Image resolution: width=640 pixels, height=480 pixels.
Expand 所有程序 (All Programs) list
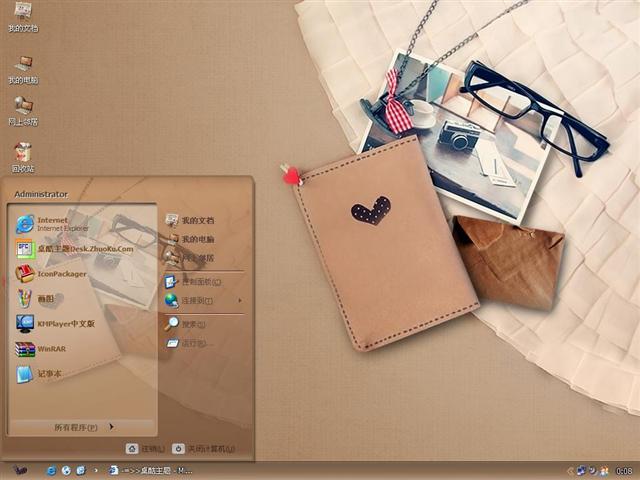82,427
